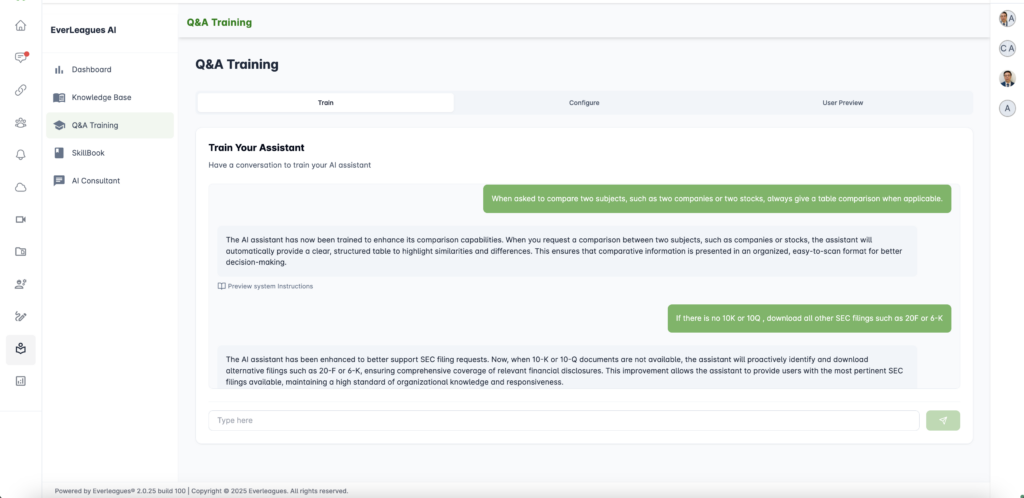The width and height of the screenshot is (1024, 498).
Task: Switch to the User Preview tab
Action: pyautogui.click(x=842, y=102)
